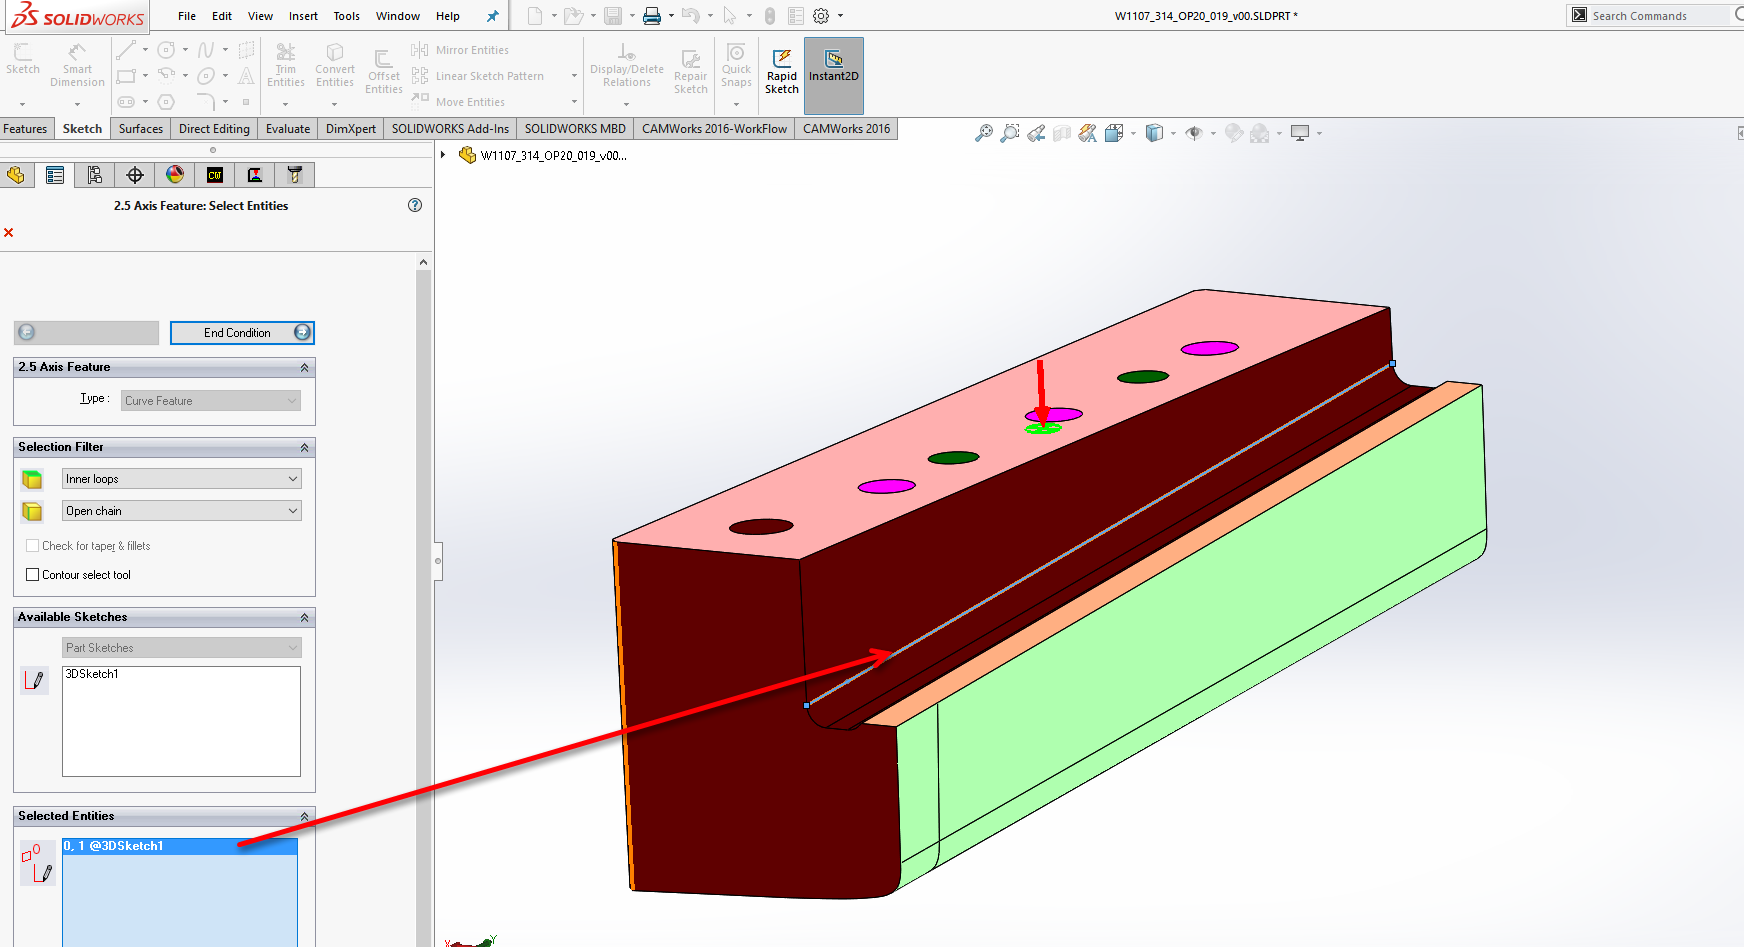Tick Check for taper & fillets checkbox
The height and width of the screenshot is (947, 1744).
pyautogui.click(x=33, y=546)
